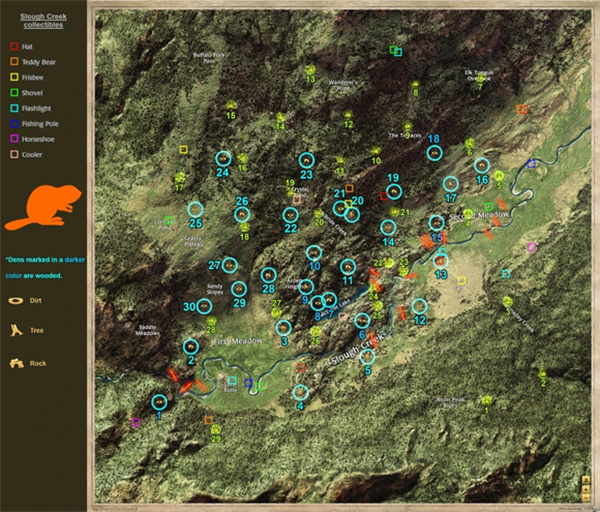Select den marker 25 on the map

(x=196, y=209)
